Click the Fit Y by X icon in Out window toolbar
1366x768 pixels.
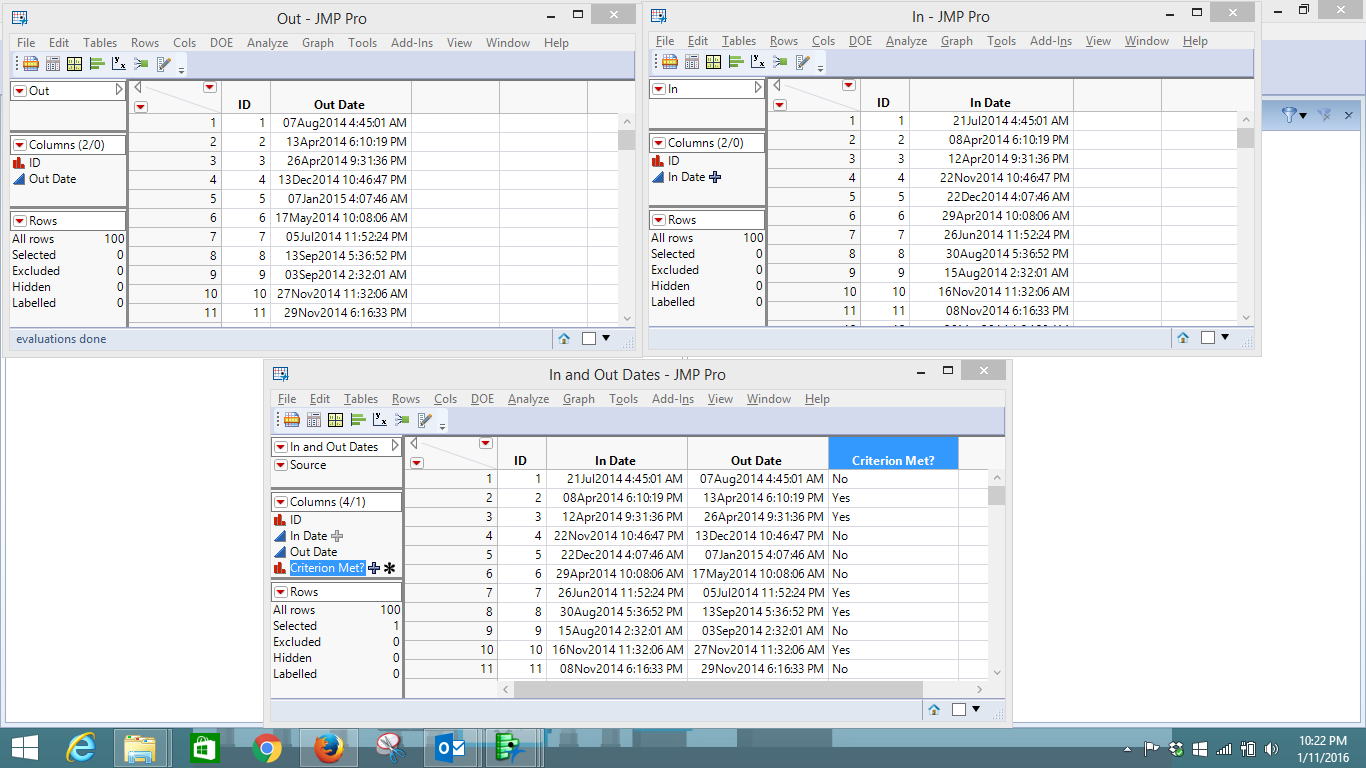click(x=119, y=64)
